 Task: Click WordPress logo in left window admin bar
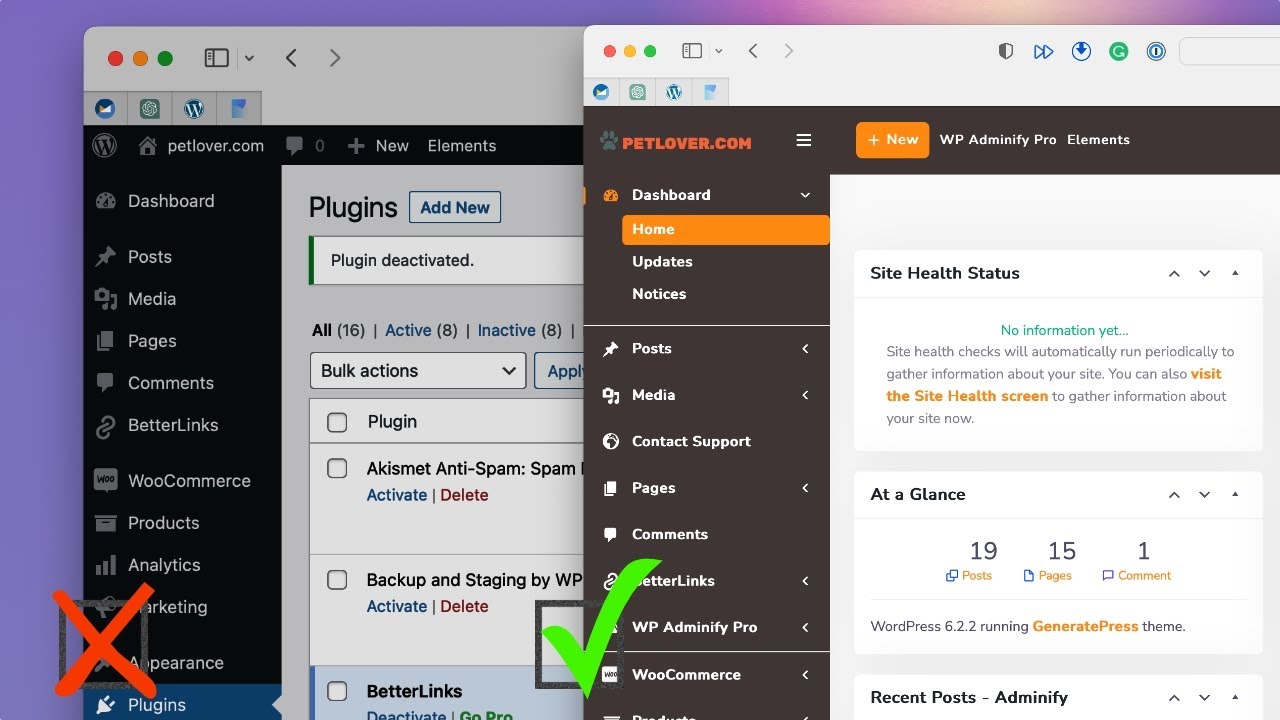[104, 145]
